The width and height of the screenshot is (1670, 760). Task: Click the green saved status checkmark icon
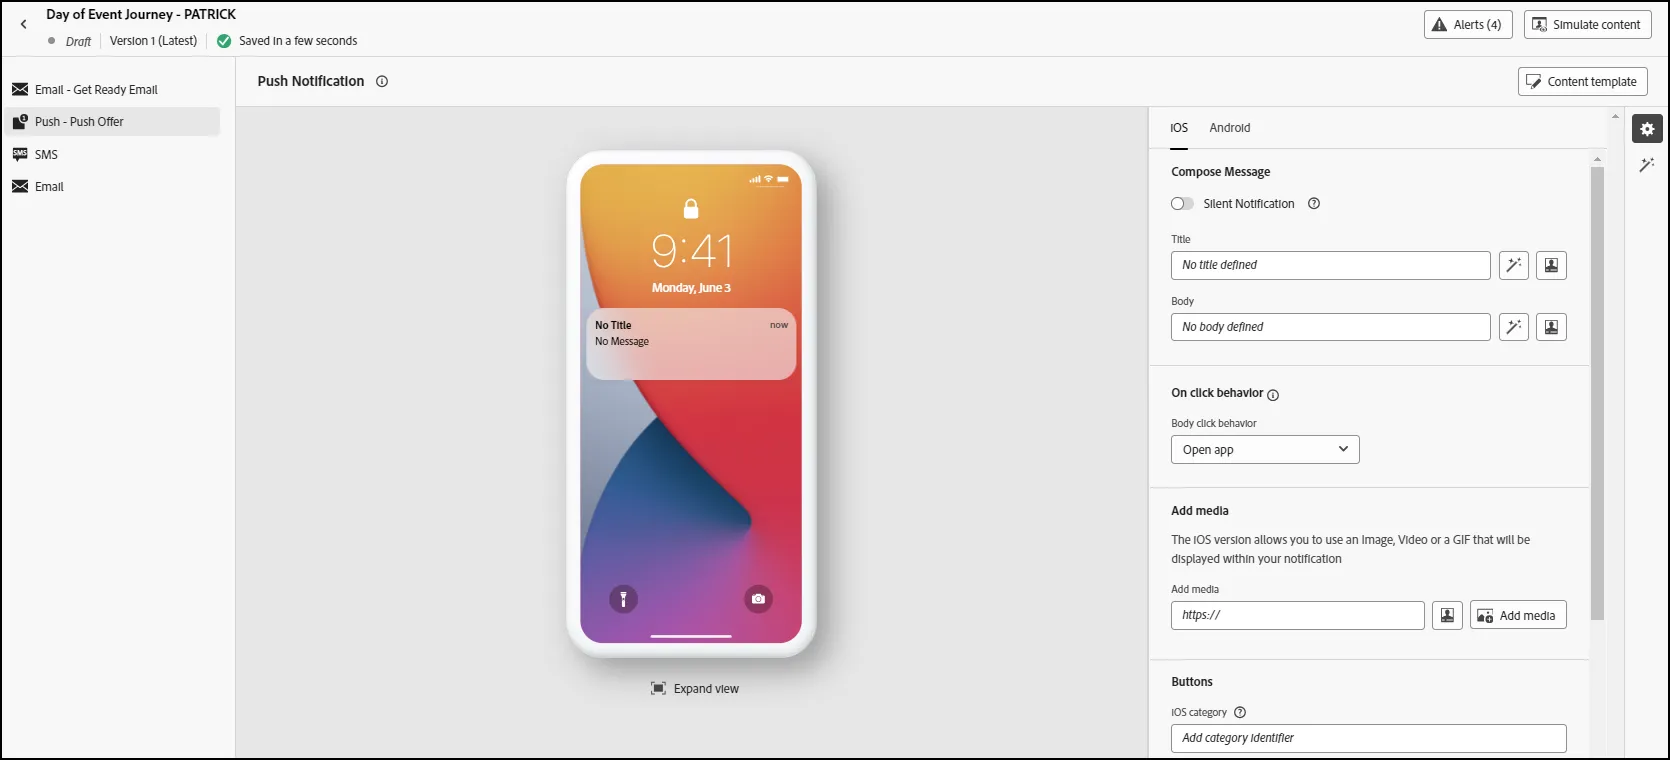[x=224, y=41]
